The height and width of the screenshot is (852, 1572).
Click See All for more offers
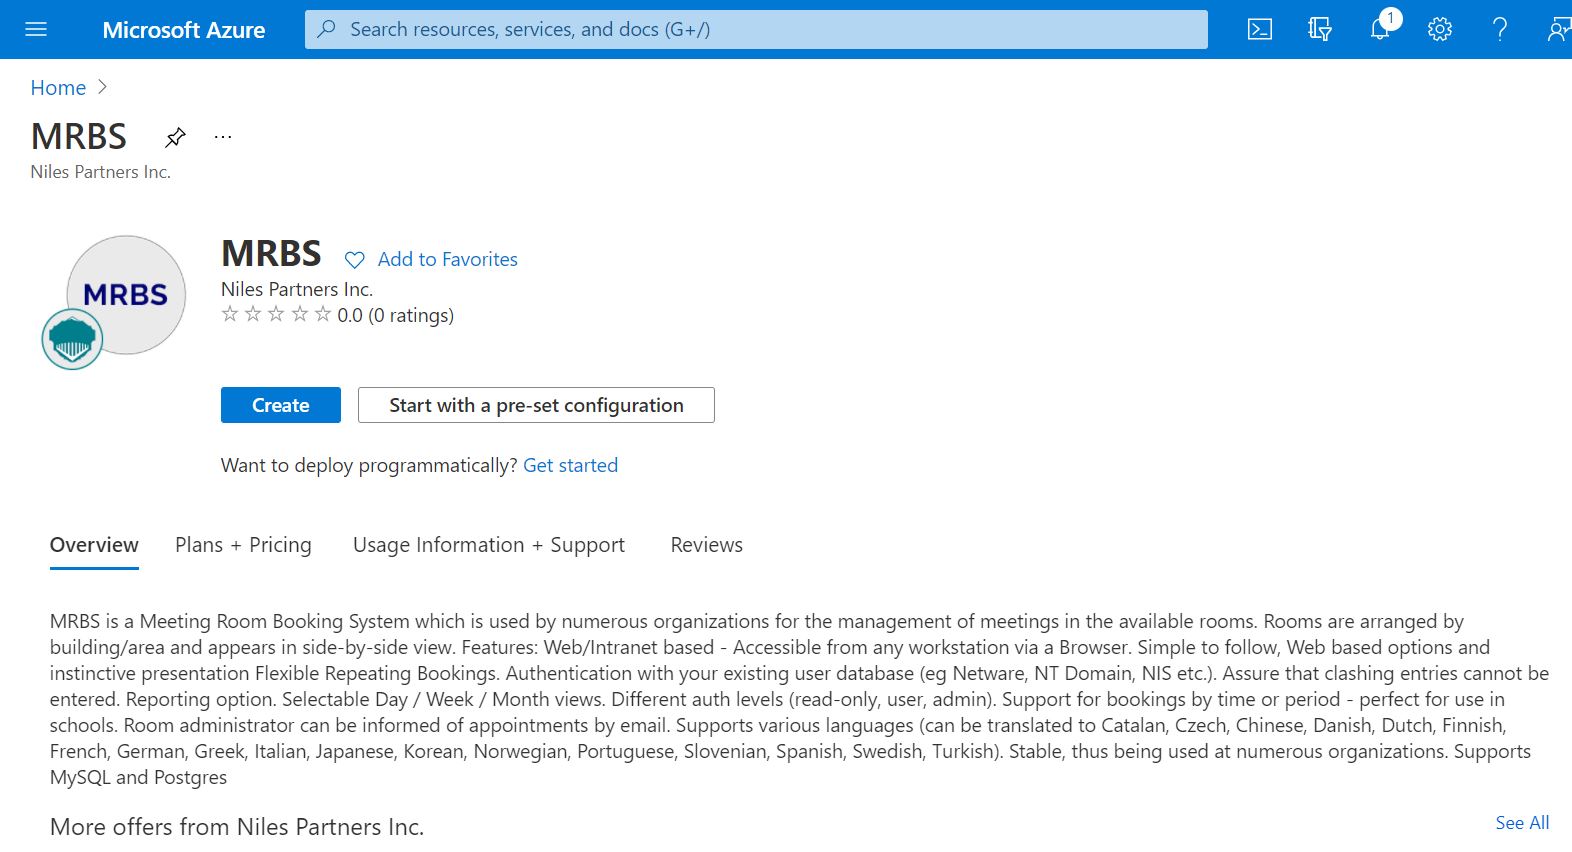point(1521,823)
